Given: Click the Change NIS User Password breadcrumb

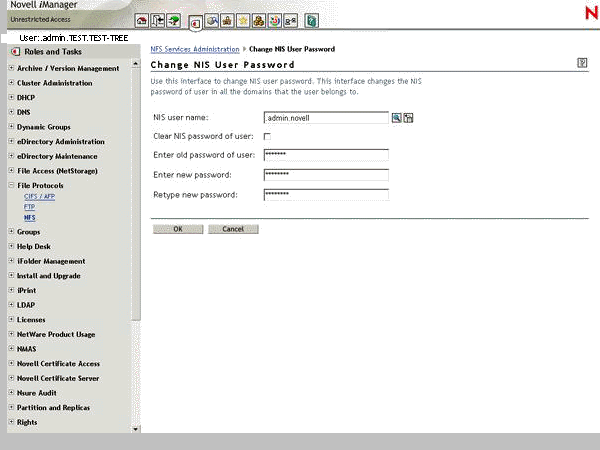Looking at the screenshot, I should [292, 49].
